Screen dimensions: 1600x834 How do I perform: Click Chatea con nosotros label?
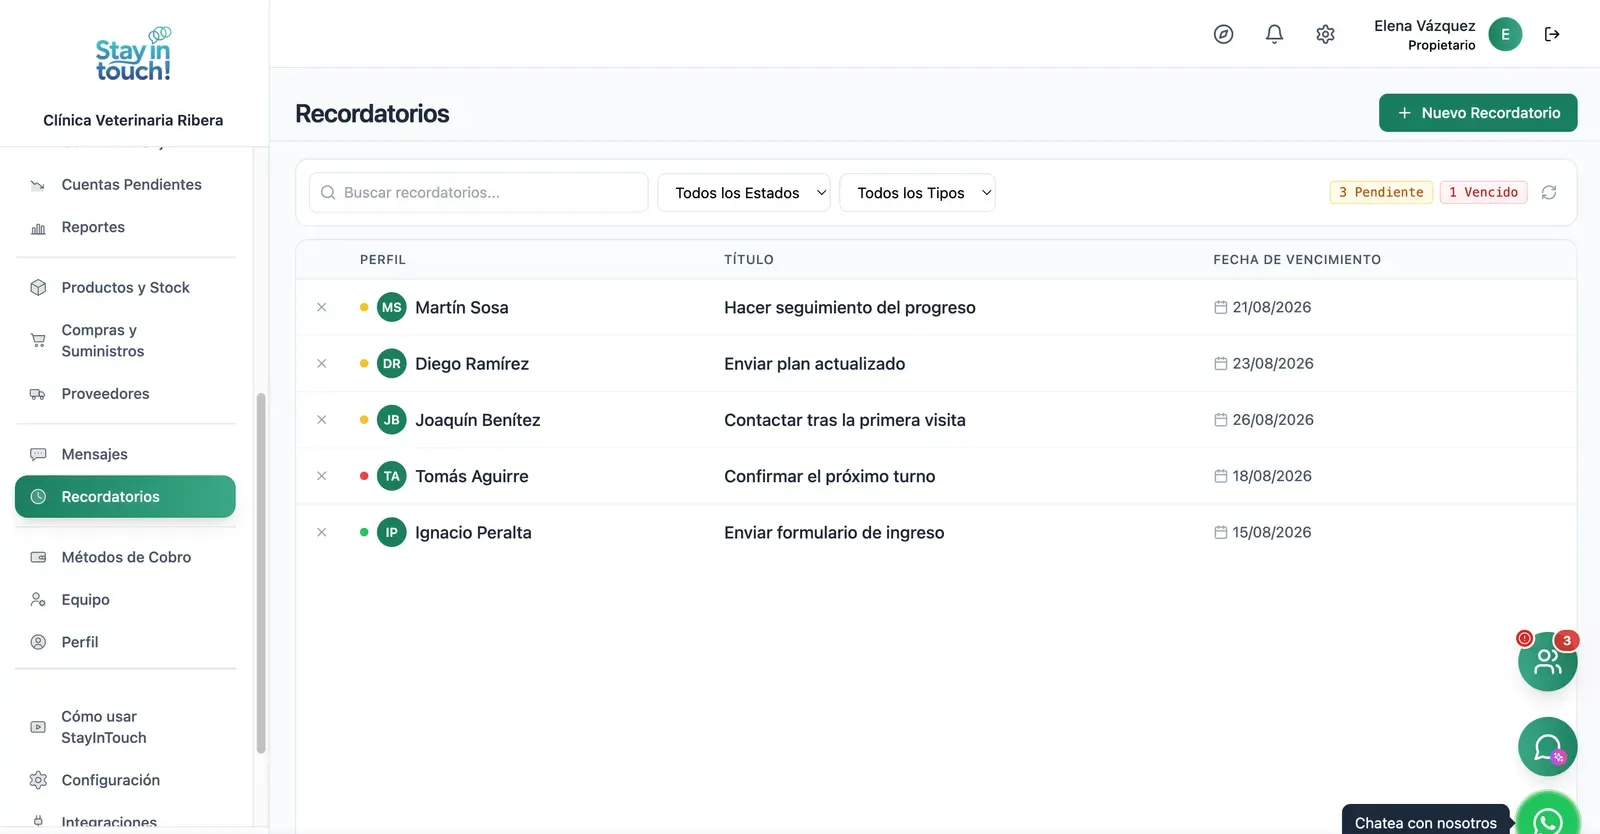pyautogui.click(x=1425, y=822)
